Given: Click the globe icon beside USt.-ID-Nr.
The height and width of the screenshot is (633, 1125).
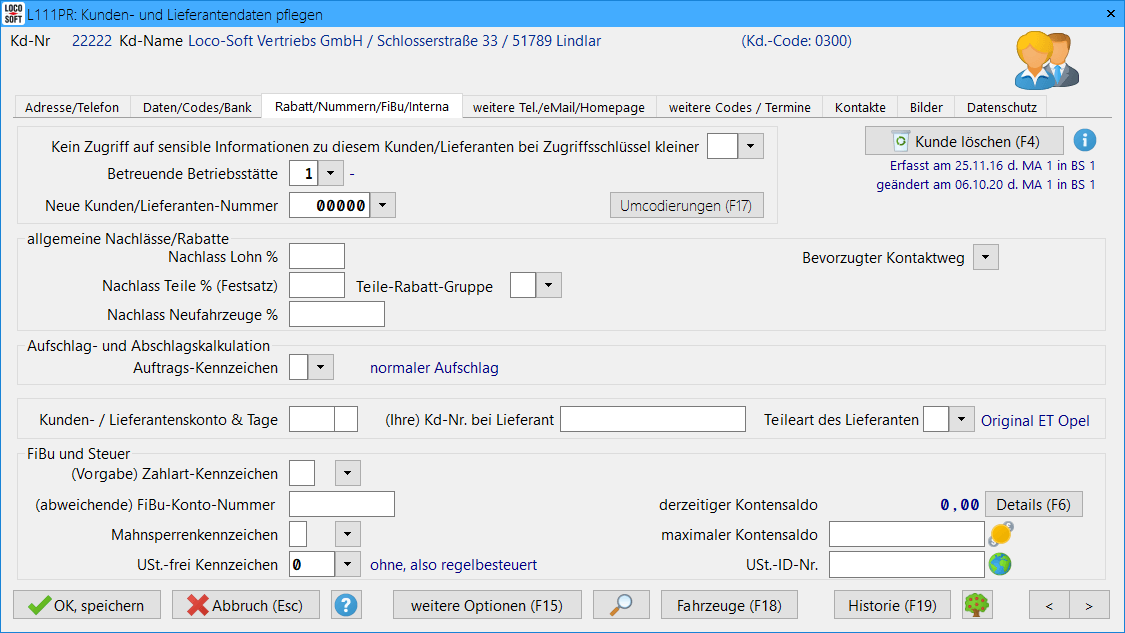Looking at the screenshot, I should pos(1000,565).
